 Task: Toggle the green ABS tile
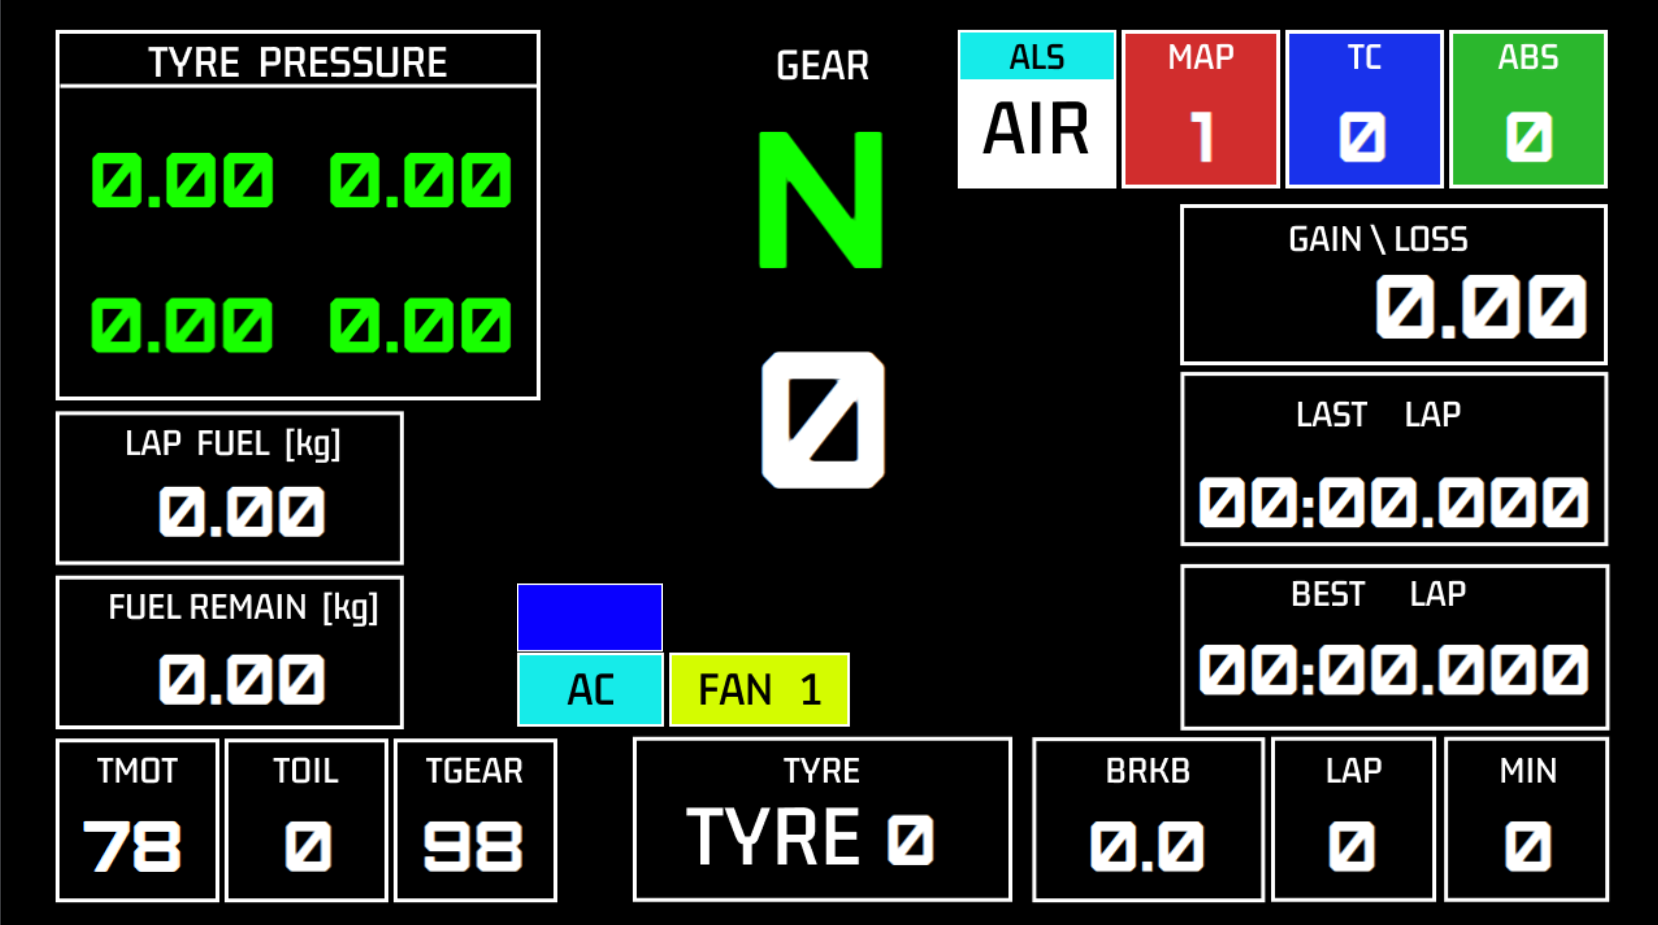pyautogui.click(x=1528, y=110)
